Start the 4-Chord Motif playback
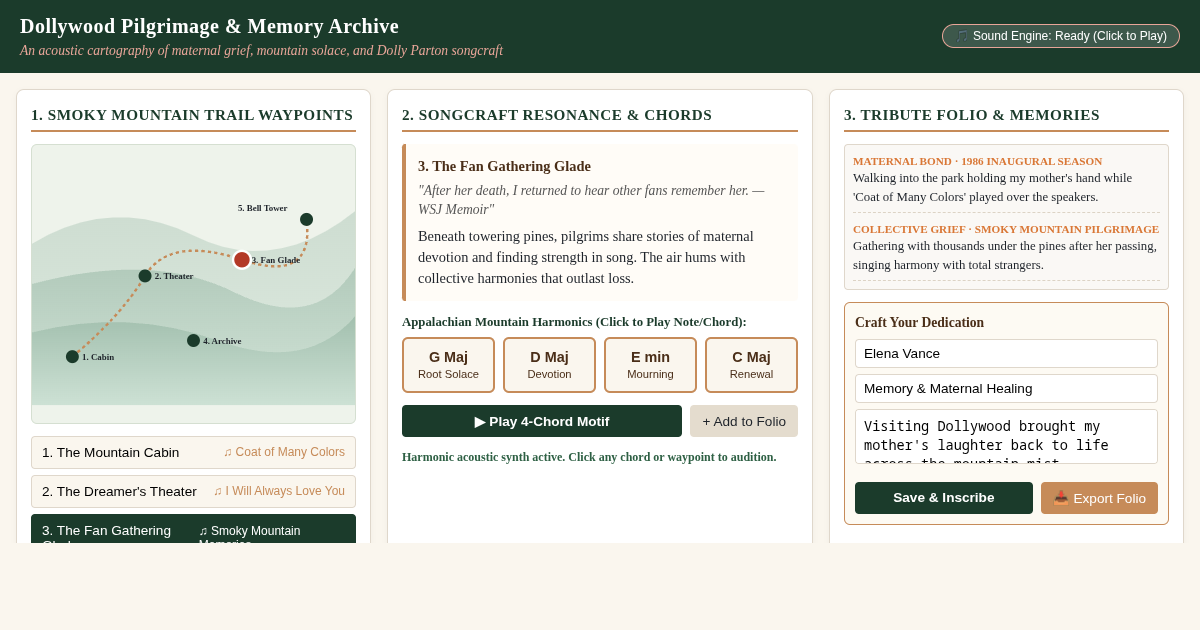1200x630 pixels. click(542, 421)
